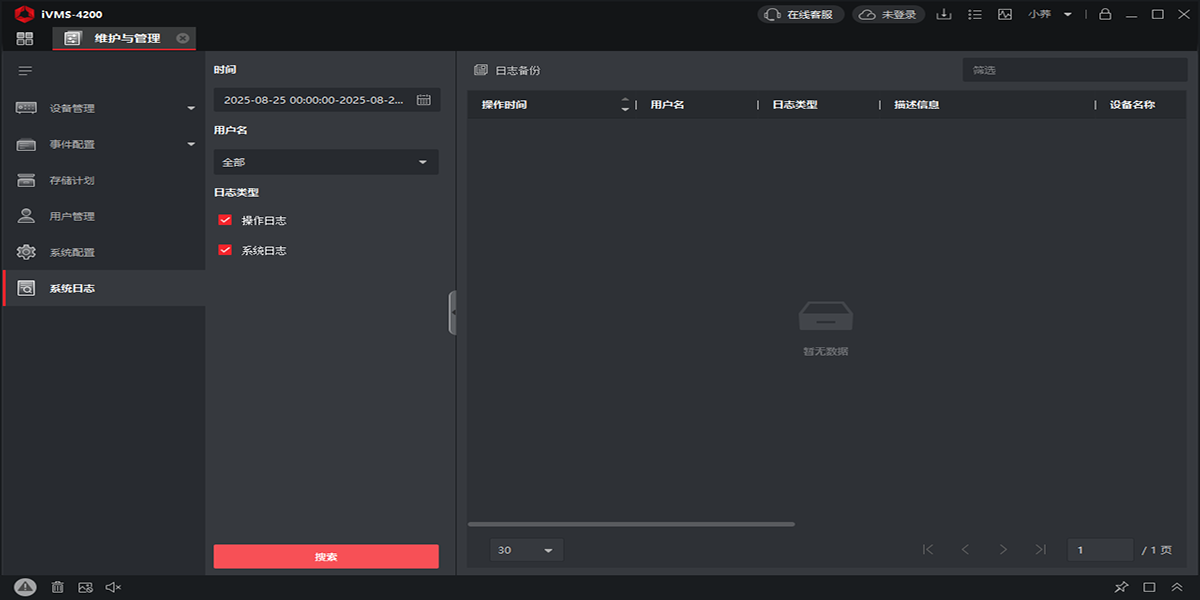Click the 未登录 cloud login button
Screen dimensions: 1200x600
[x=889, y=15]
